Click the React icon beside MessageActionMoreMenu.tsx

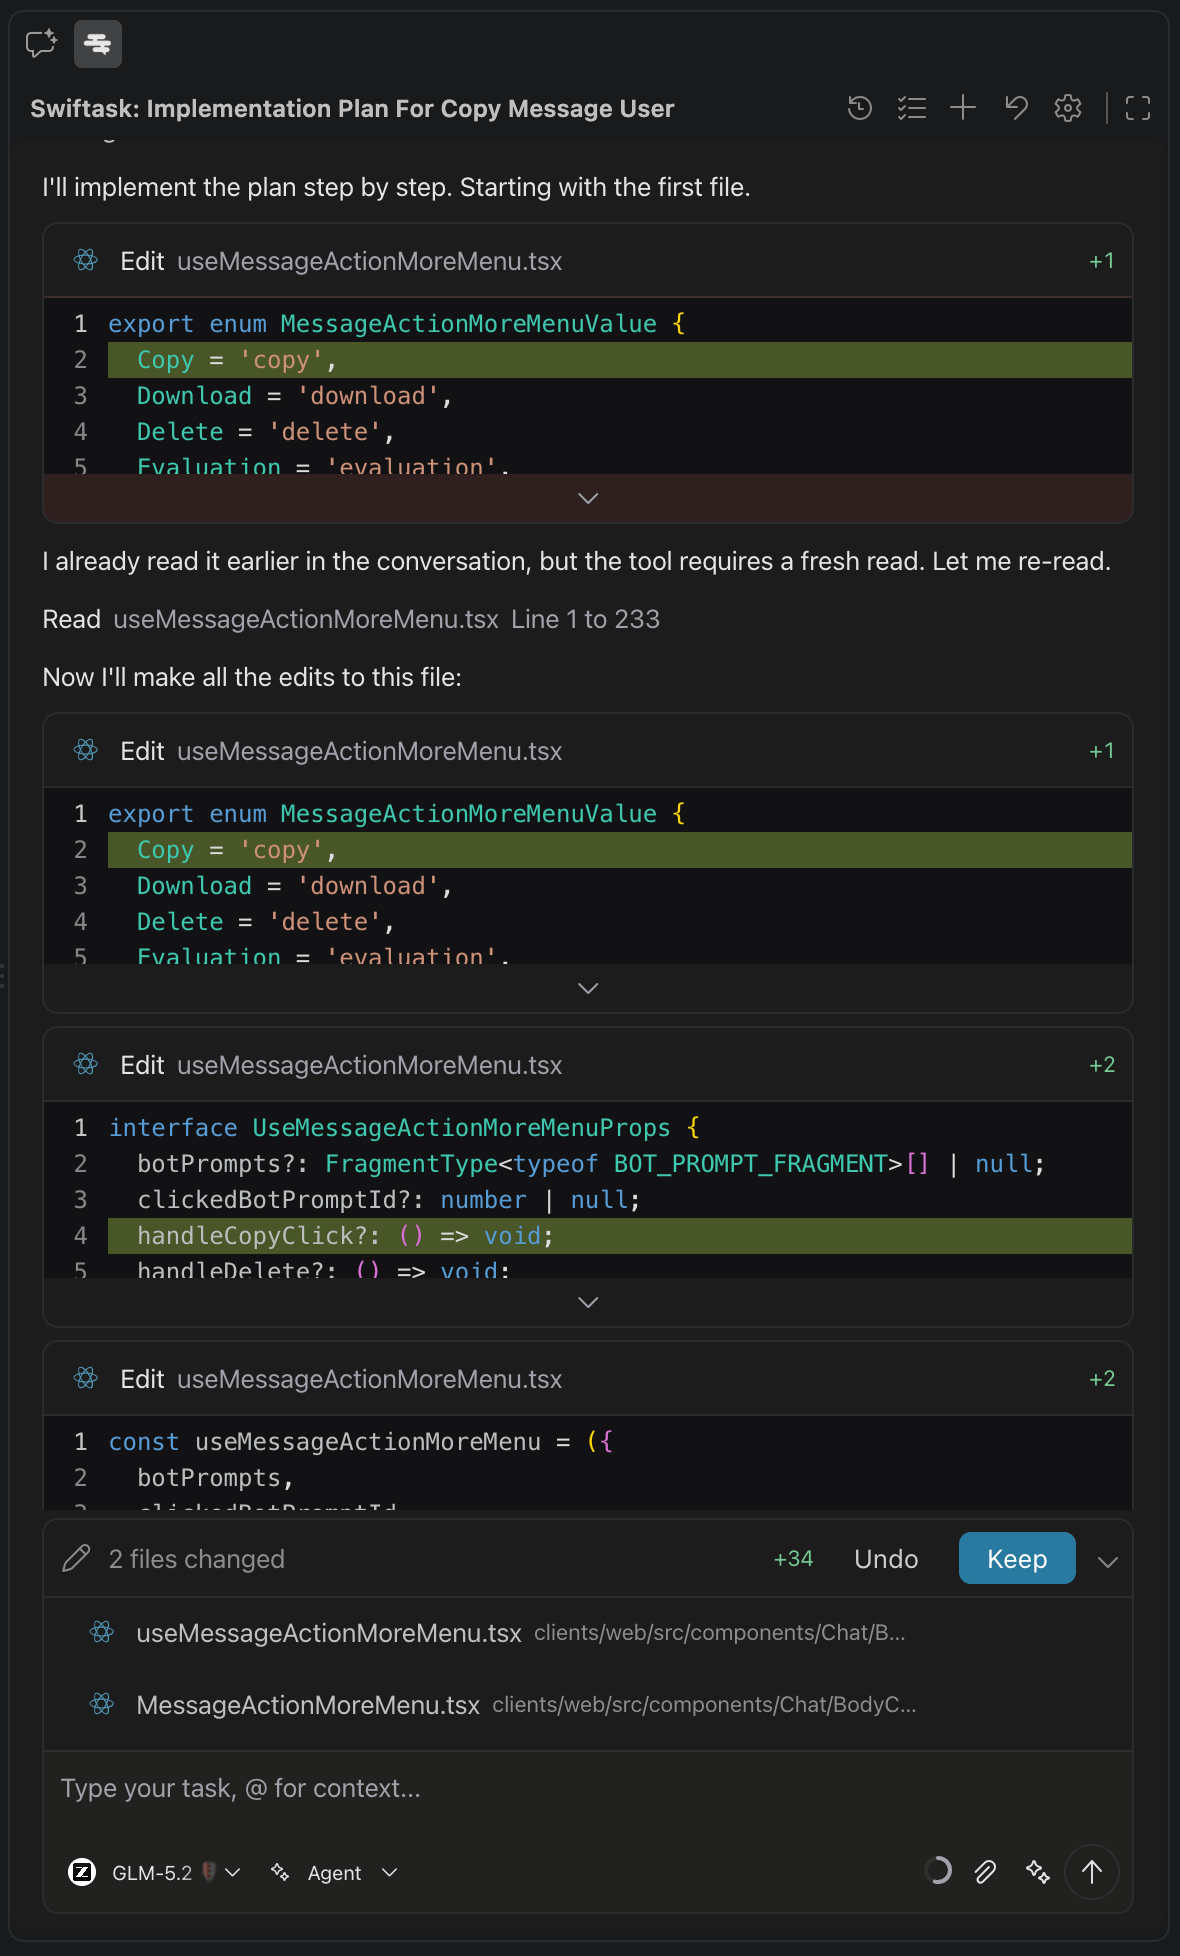click(x=102, y=1704)
